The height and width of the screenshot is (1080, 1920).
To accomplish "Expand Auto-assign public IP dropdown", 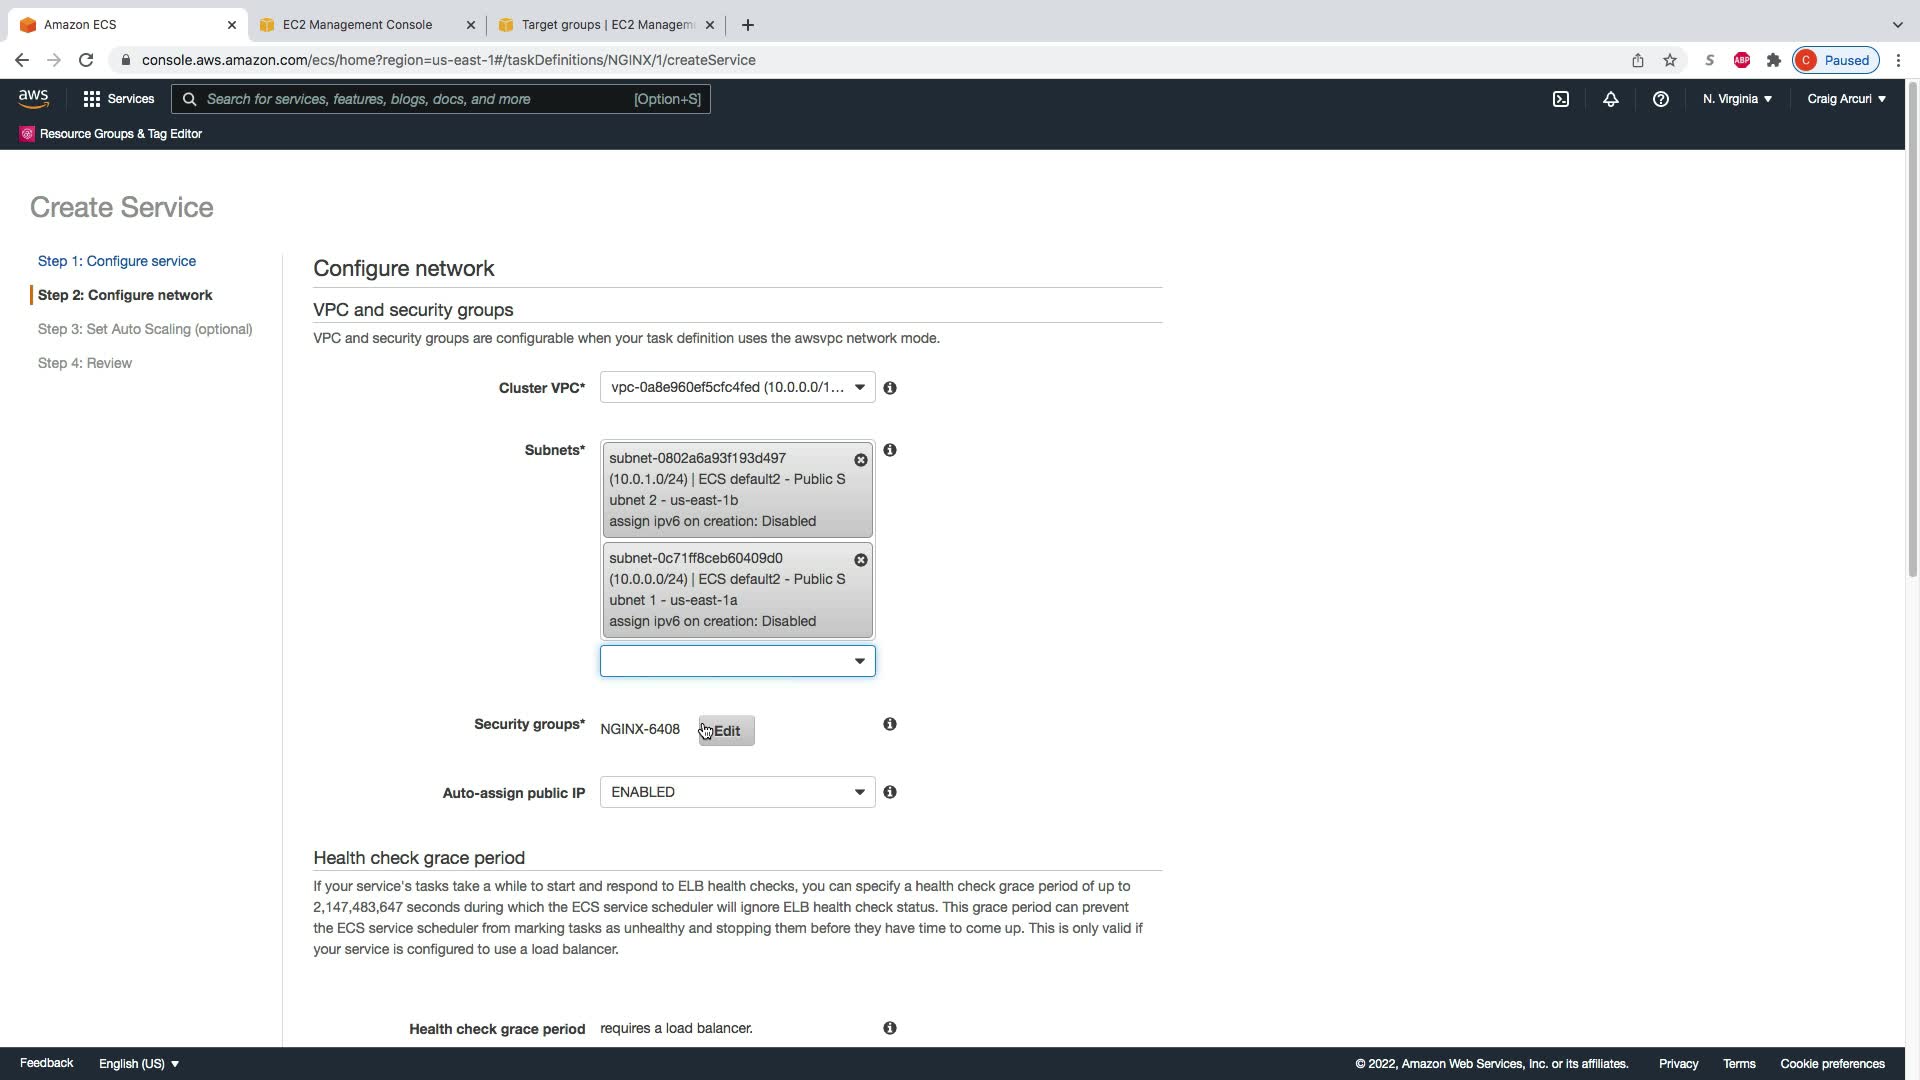I will [737, 792].
